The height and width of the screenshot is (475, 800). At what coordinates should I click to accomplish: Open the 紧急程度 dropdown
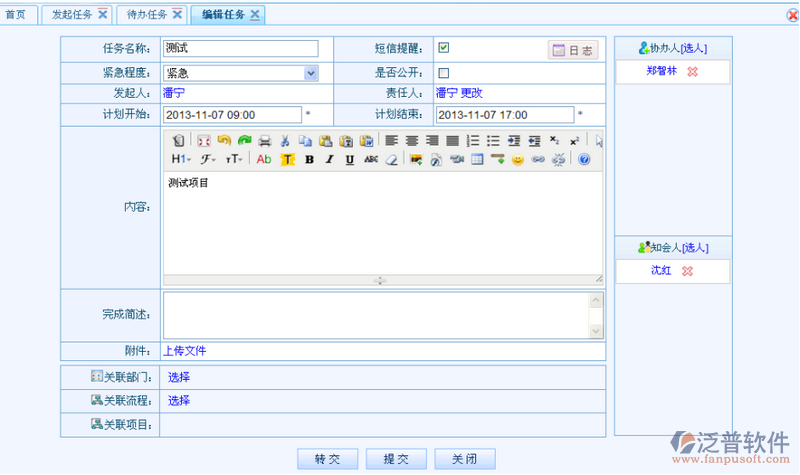310,73
